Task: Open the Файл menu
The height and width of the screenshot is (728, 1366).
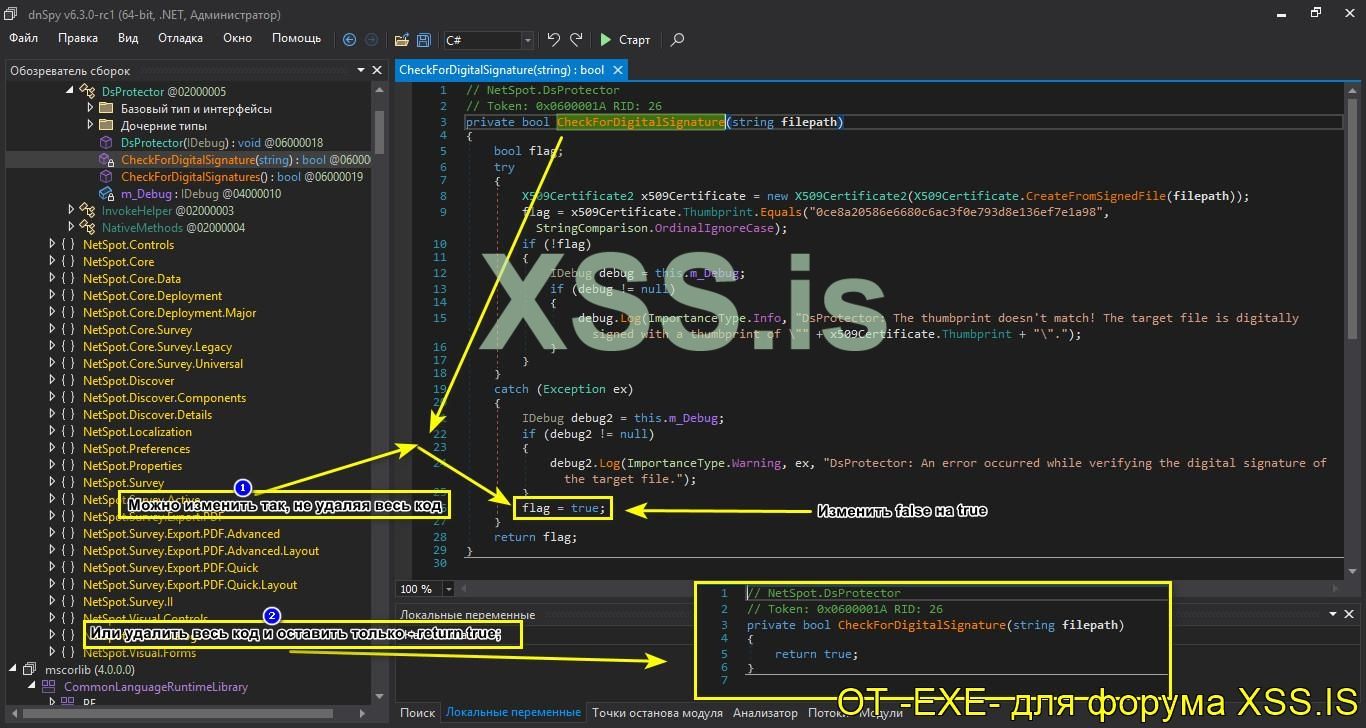Action: (x=24, y=38)
